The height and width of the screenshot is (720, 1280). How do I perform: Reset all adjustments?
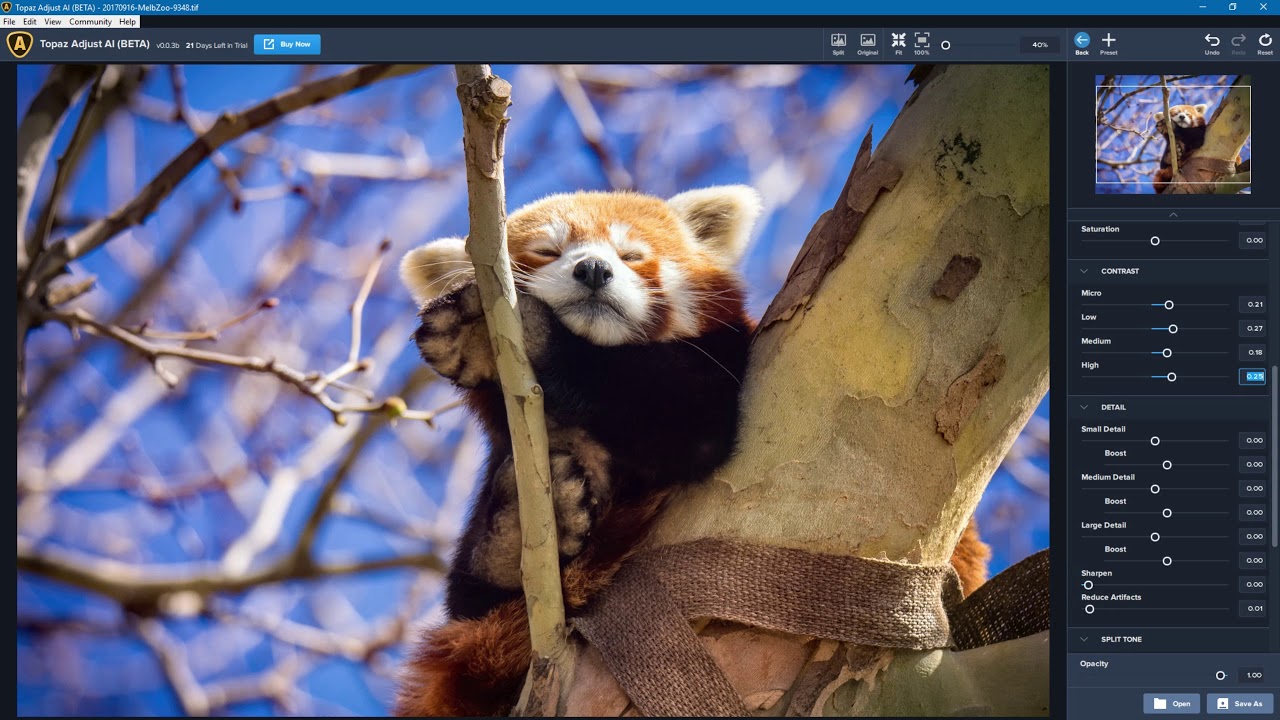pyautogui.click(x=1265, y=43)
